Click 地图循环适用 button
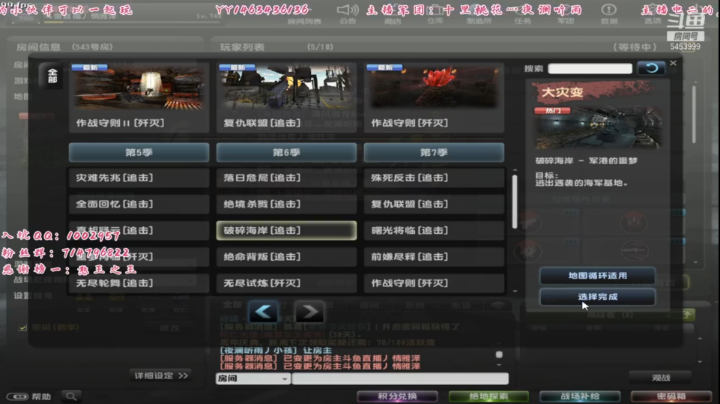The image size is (720, 404). tap(597, 275)
